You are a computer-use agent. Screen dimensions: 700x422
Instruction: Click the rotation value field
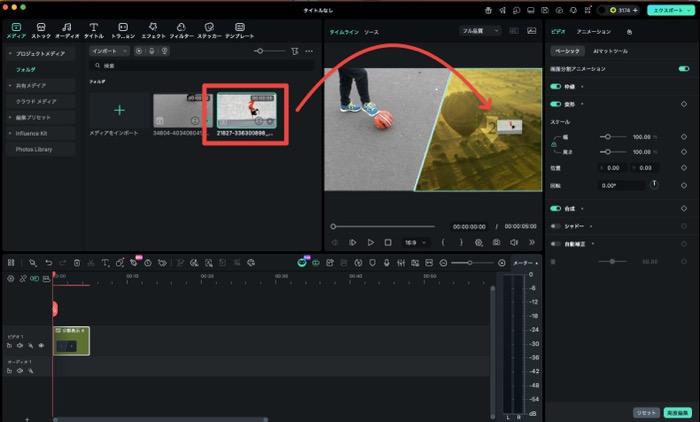[621, 185]
